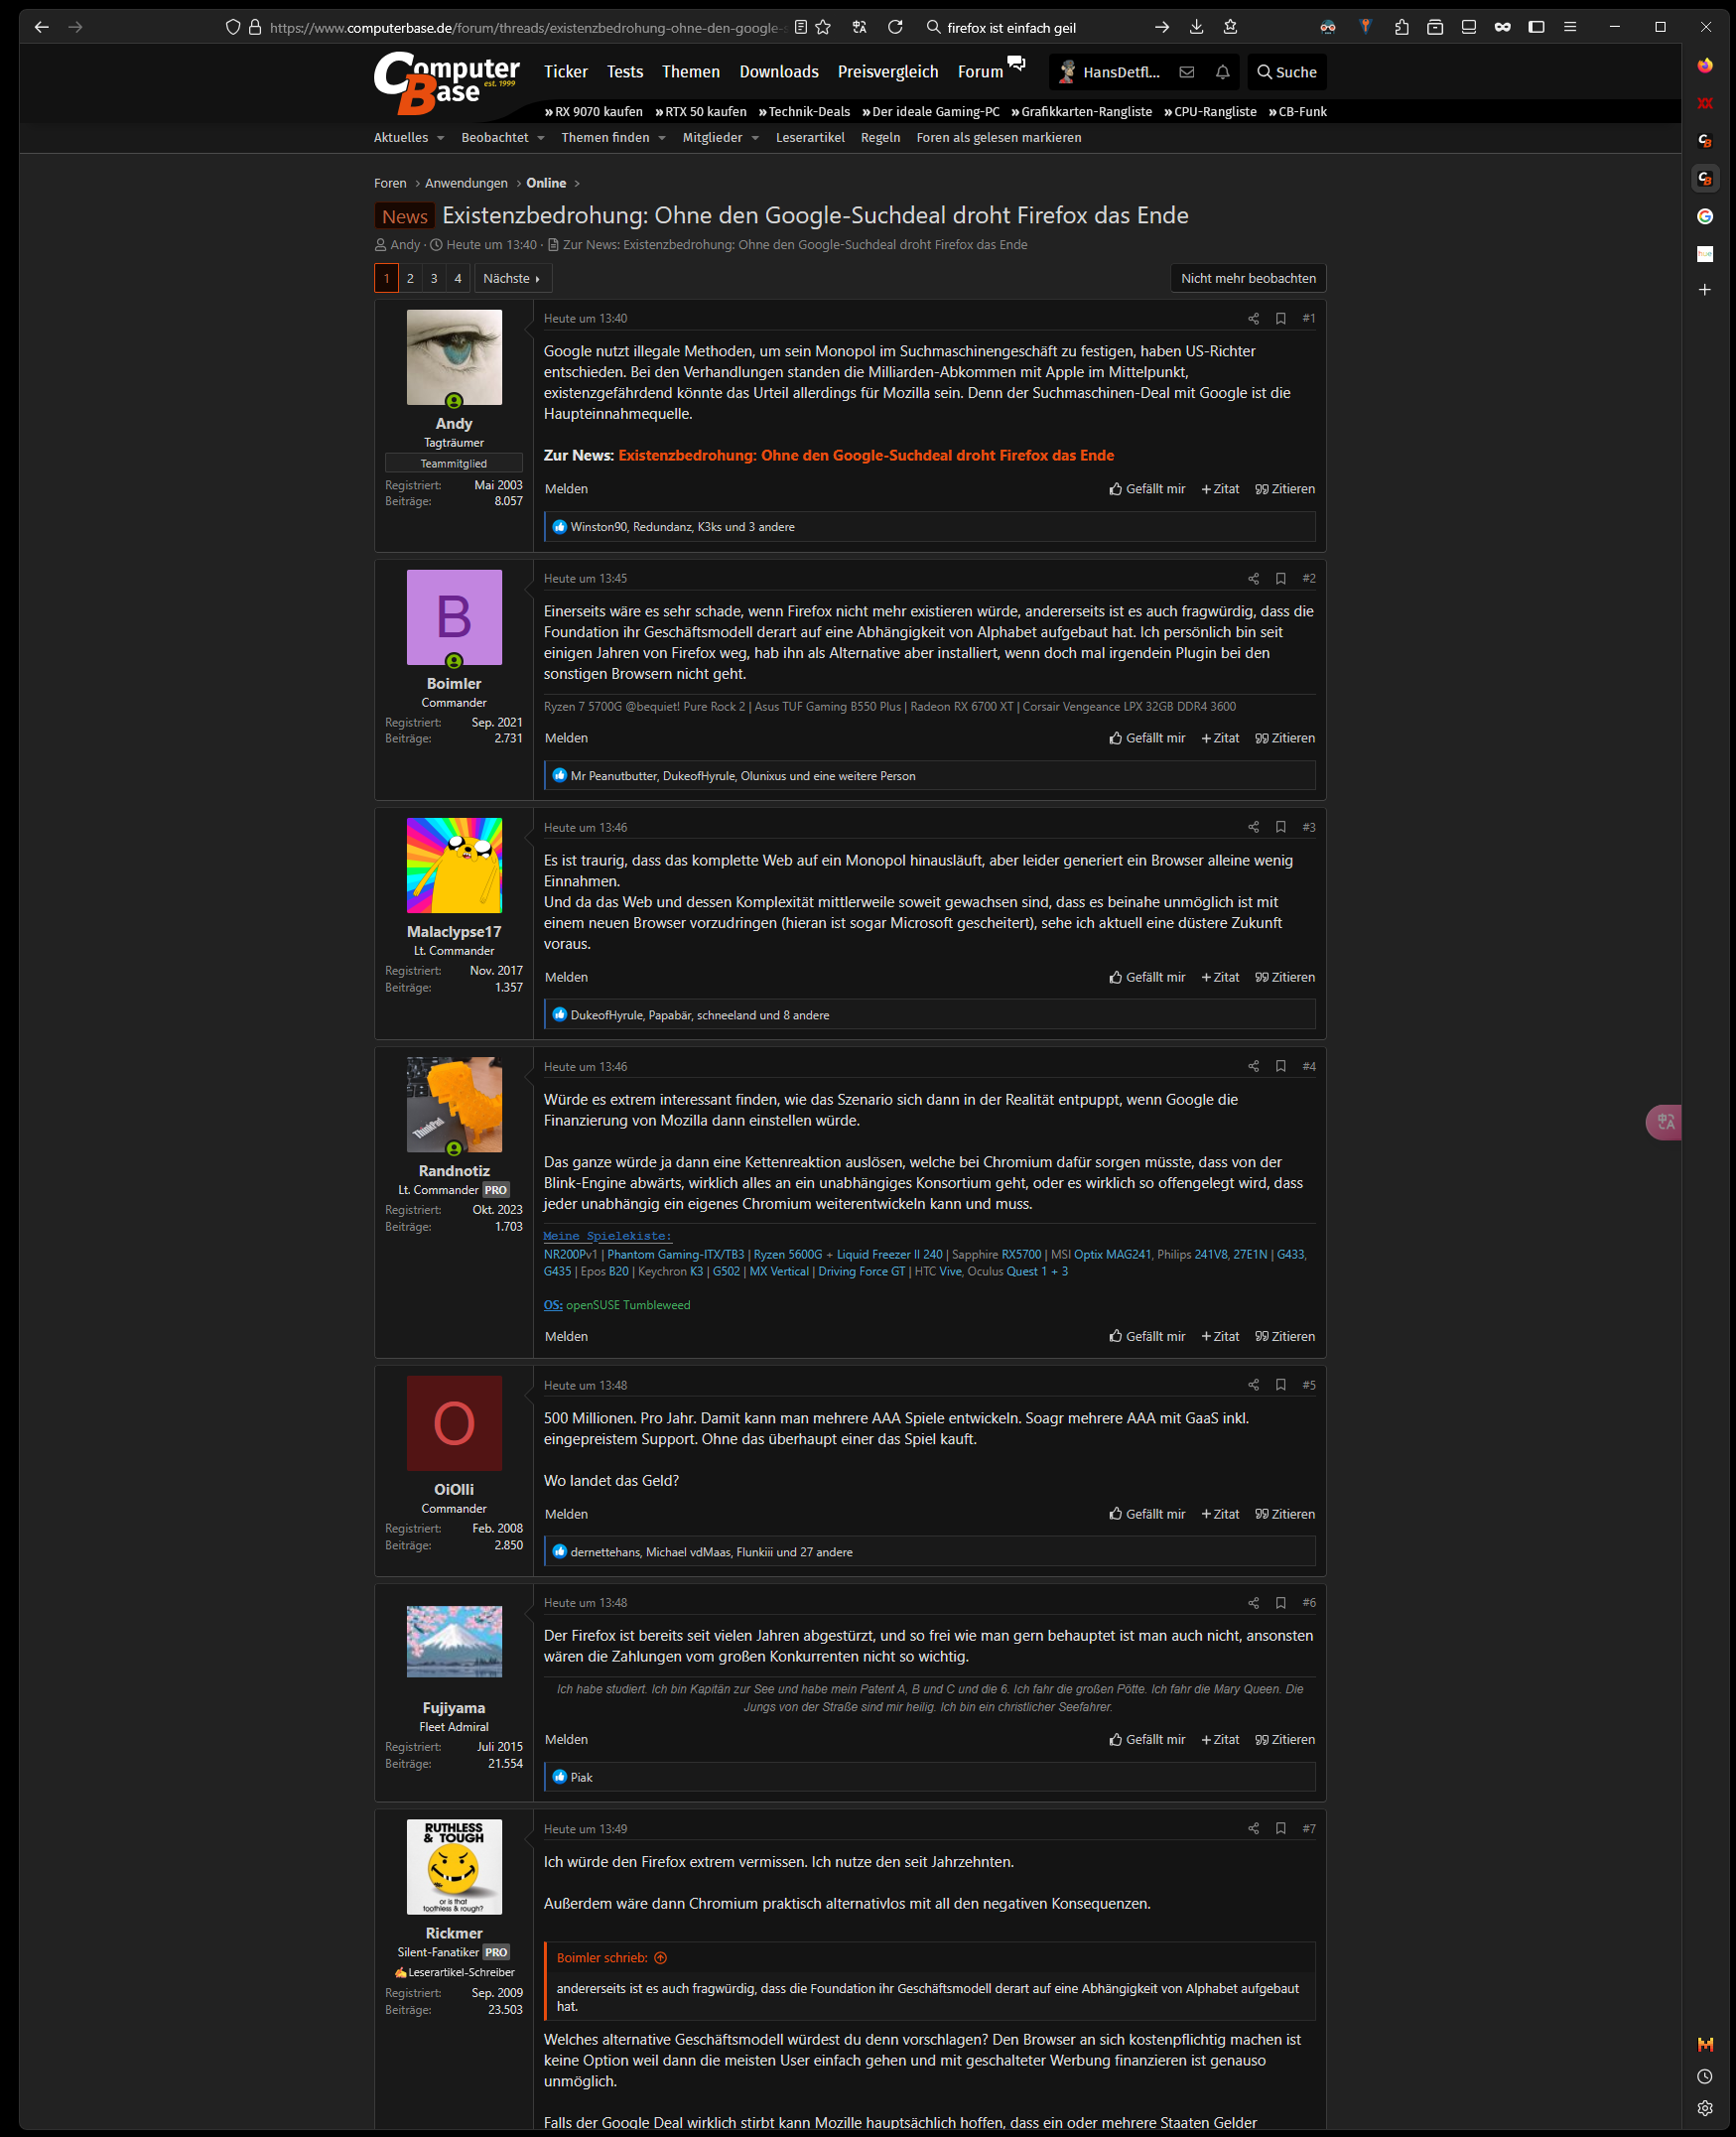The height and width of the screenshot is (2137, 1736).
Task: Open the ComputerBase logo home link
Action: (x=446, y=83)
